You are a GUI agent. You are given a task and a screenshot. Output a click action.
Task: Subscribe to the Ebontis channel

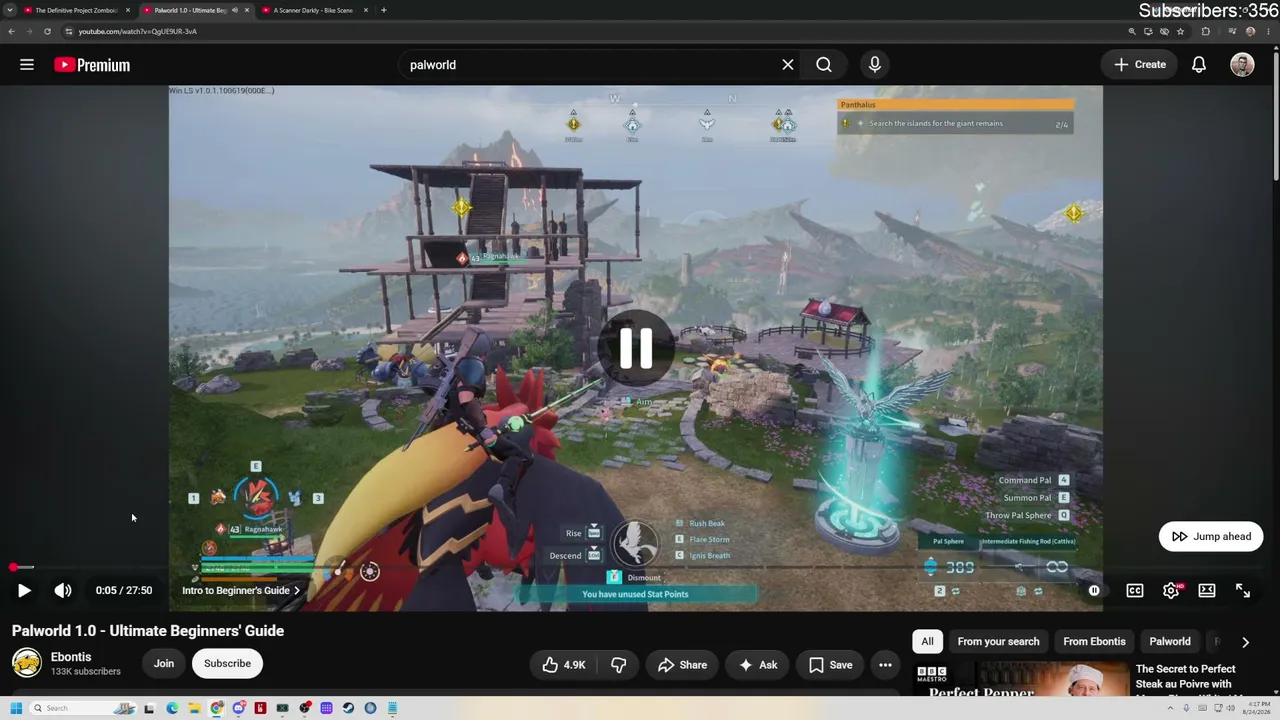click(227, 663)
